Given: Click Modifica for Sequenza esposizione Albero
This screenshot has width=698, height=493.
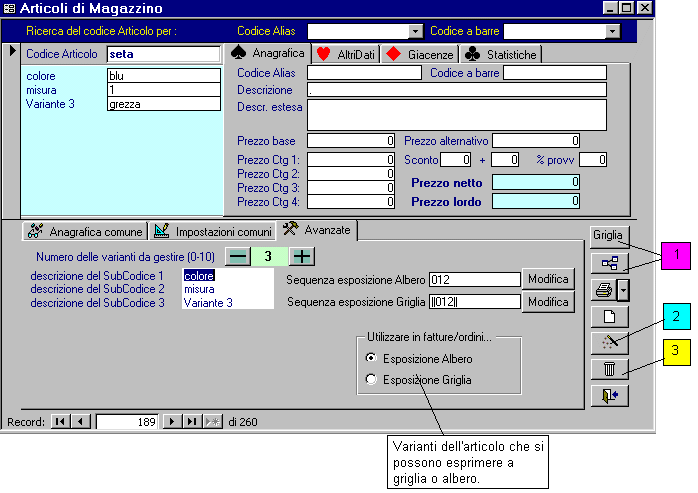Looking at the screenshot, I should pyautogui.click(x=548, y=279).
